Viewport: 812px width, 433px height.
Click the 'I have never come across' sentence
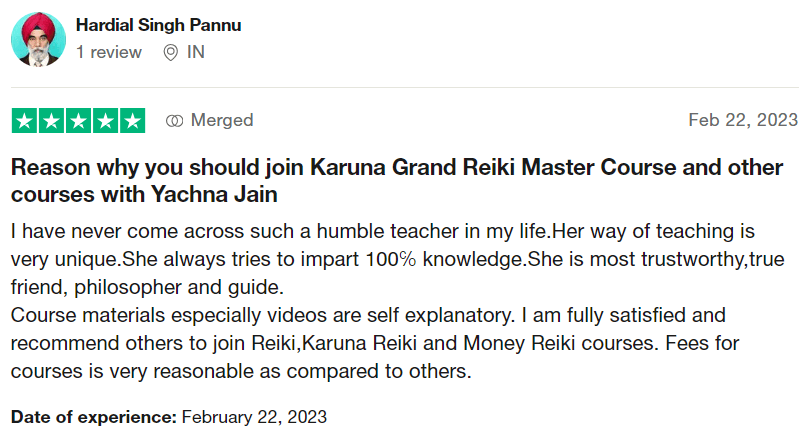click(281, 231)
